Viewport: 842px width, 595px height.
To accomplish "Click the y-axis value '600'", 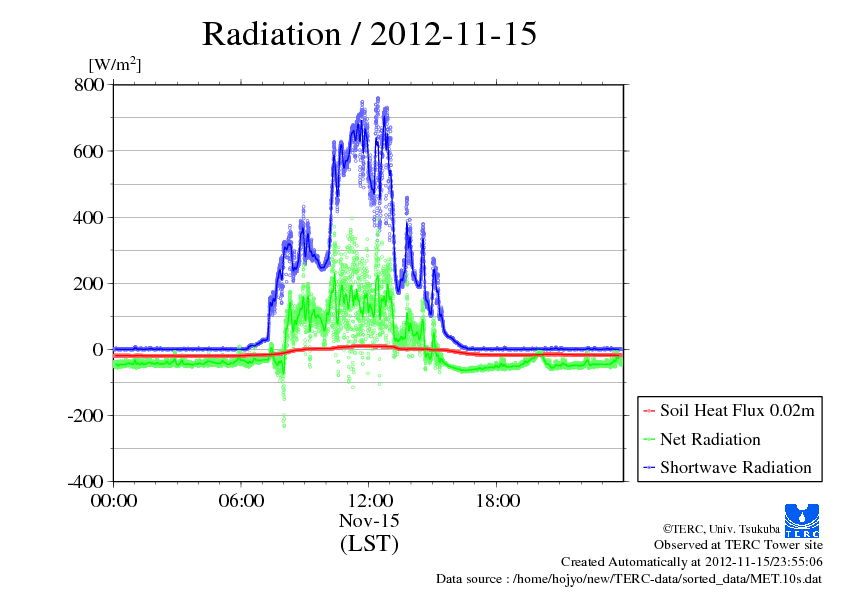I will 88,151.
